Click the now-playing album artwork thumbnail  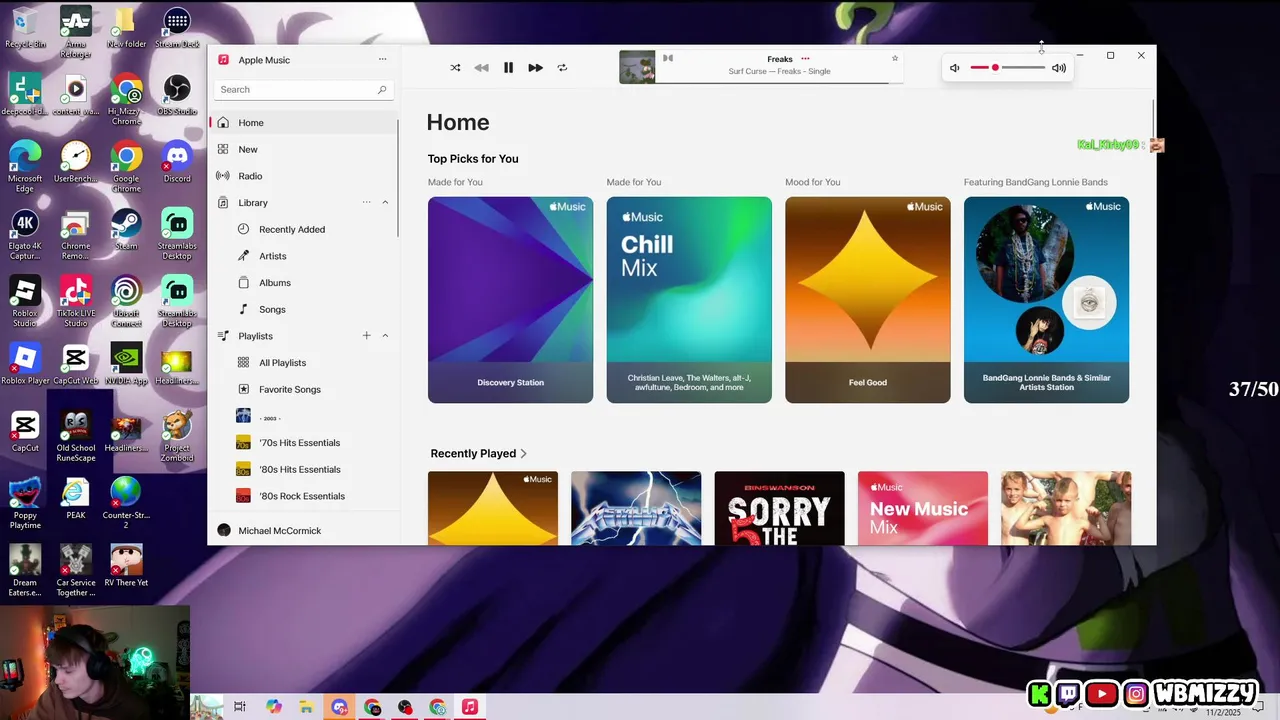pos(637,67)
